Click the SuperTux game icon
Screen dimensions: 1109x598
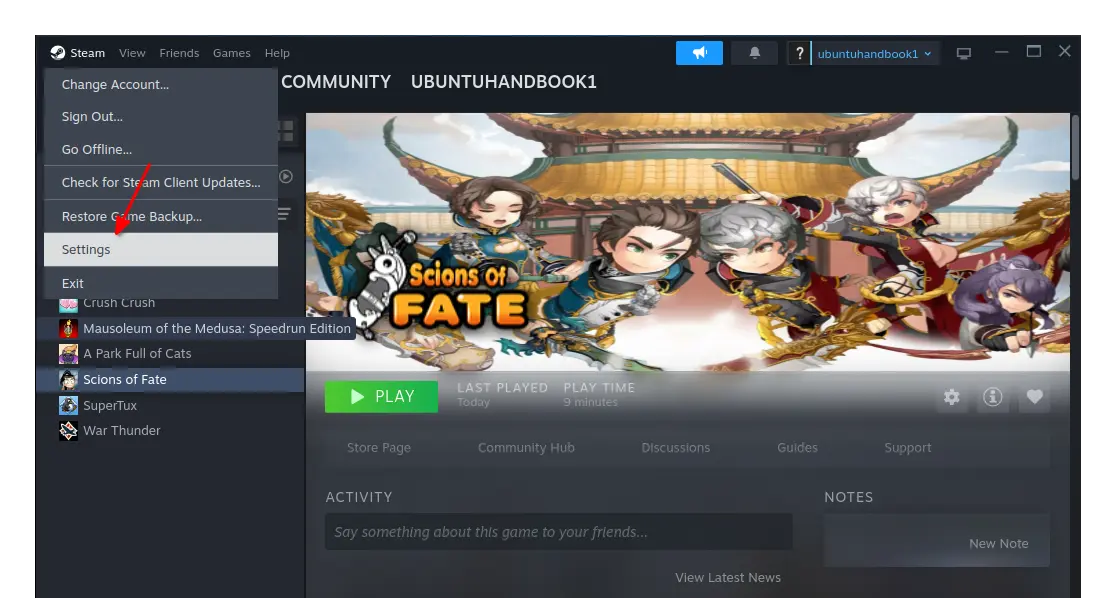click(69, 405)
